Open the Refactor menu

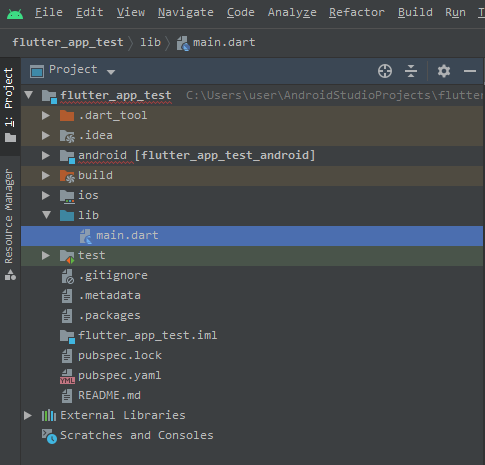pos(357,12)
